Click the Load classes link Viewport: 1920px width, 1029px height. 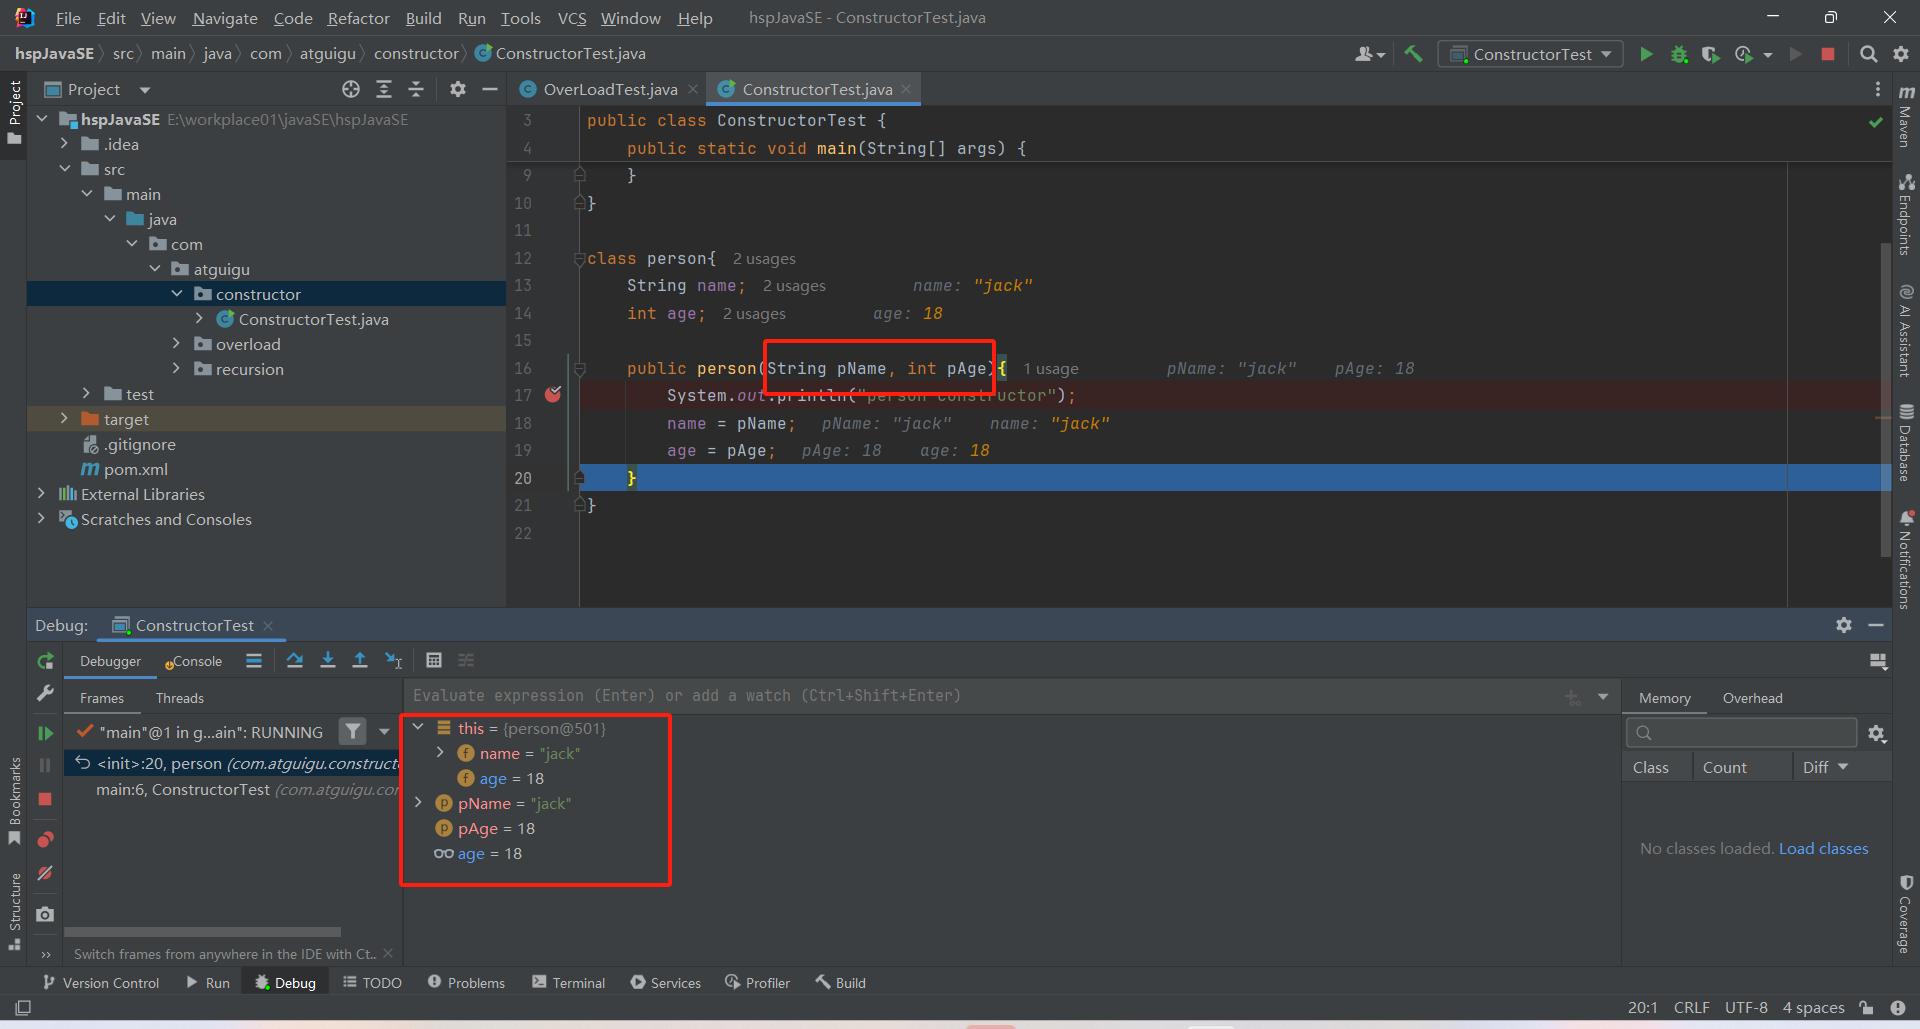(1823, 848)
